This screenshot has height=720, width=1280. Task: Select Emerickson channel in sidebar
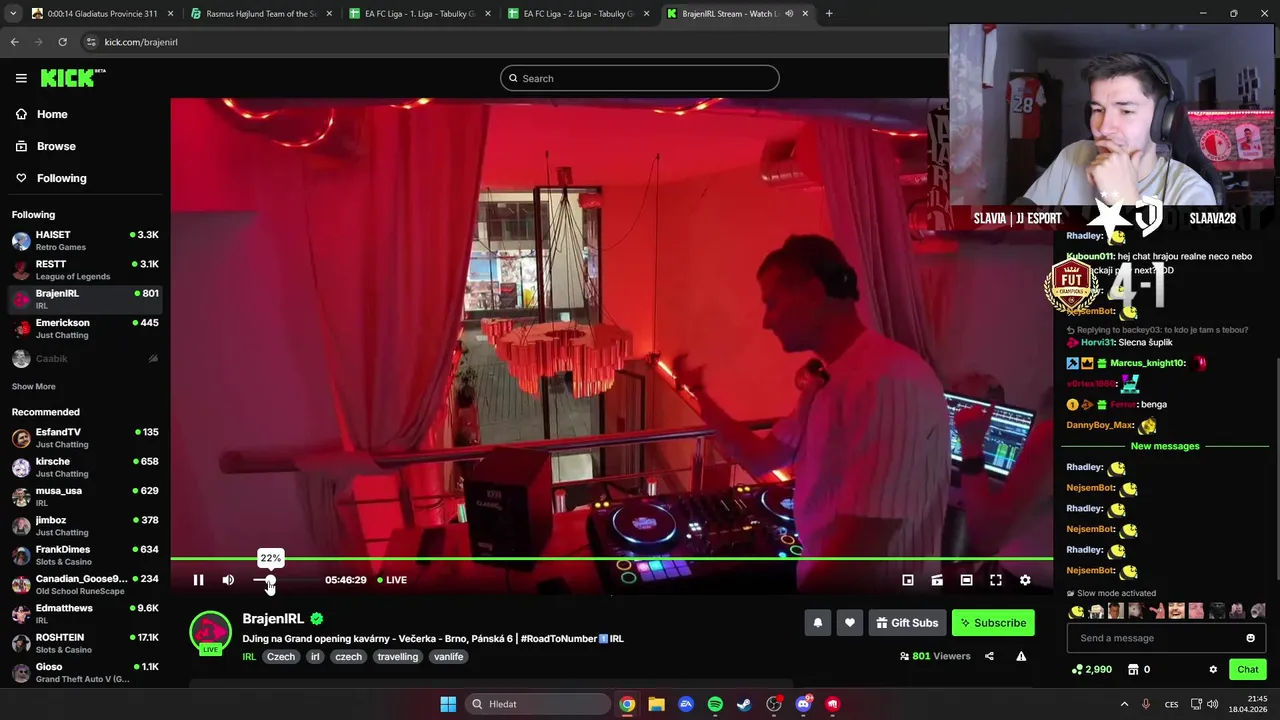click(x=85, y=329)
